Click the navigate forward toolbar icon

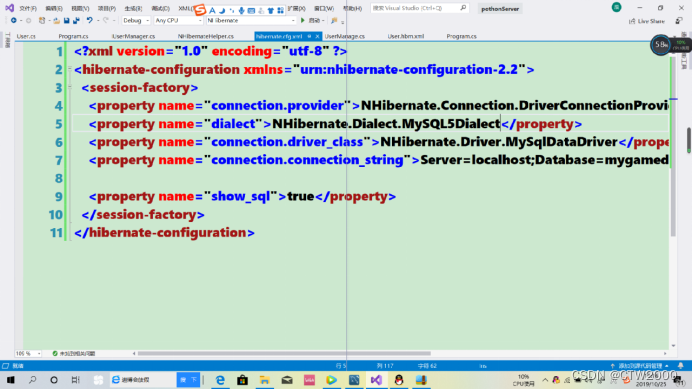coord(28,20)
